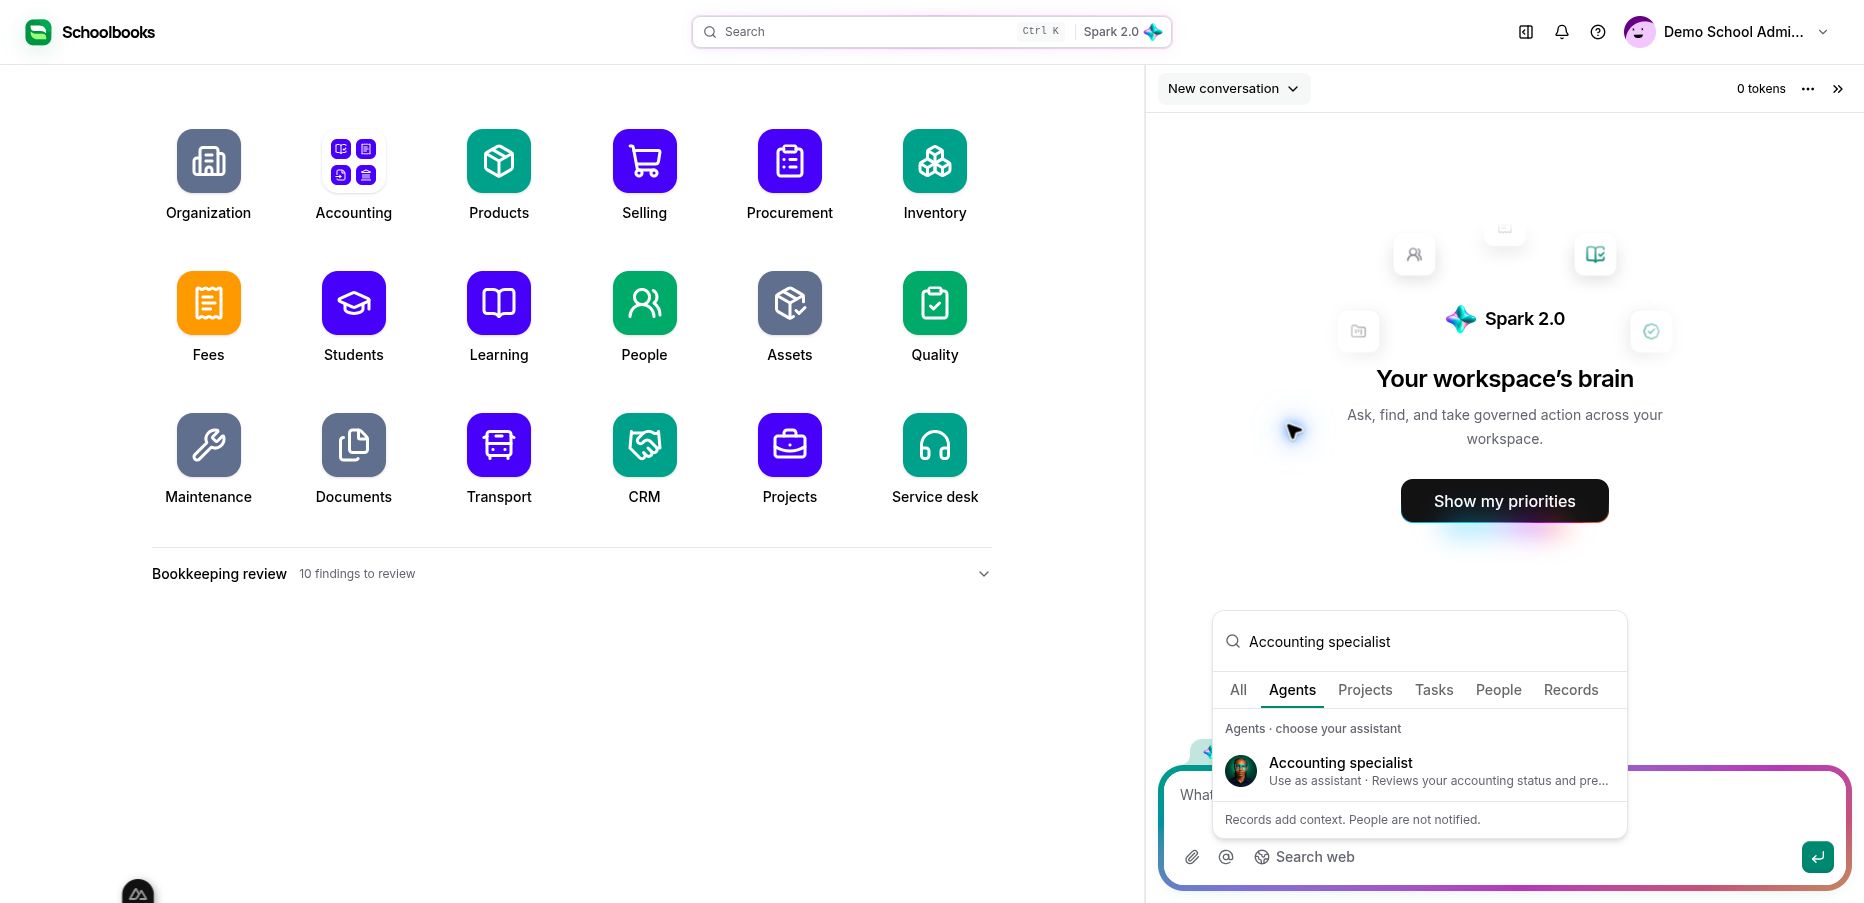This screenshot has width=1864, height=903.
Task: Click the @ mention icon
Action: point(1226,857)
